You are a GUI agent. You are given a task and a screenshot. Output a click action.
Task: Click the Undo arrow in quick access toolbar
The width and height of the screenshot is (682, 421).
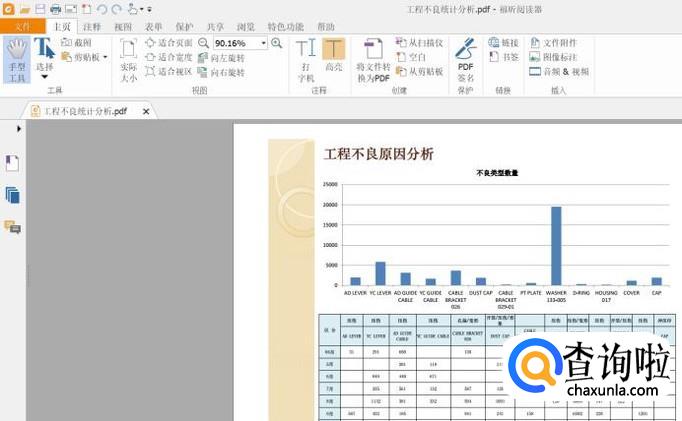(x=102, y=9)
